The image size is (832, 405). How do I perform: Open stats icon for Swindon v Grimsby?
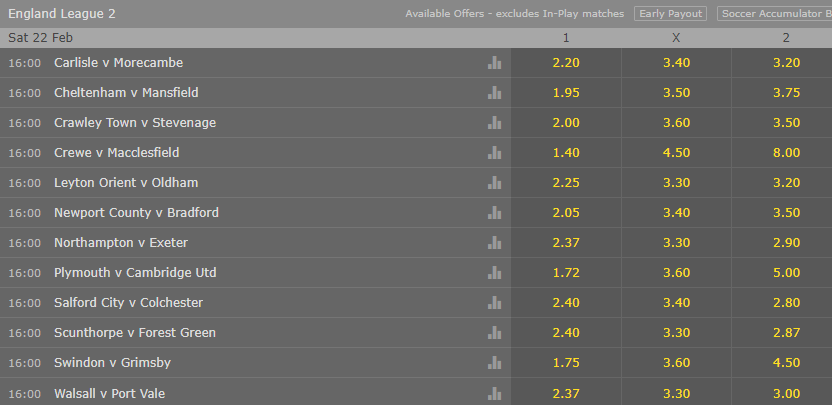(494, 363)
